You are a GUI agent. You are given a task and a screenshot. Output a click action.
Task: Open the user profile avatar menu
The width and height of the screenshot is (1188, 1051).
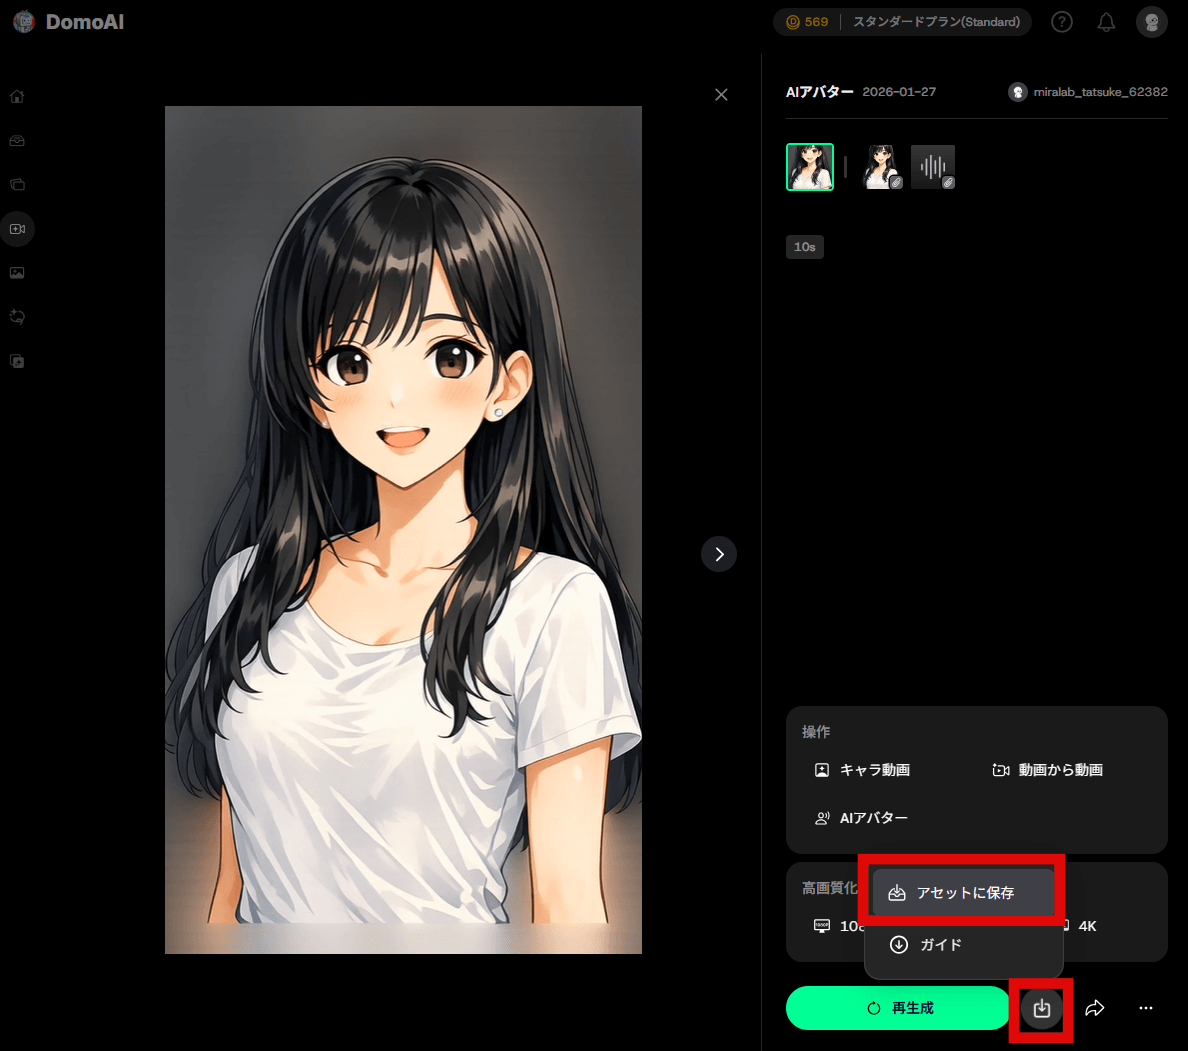(1152, 22)
